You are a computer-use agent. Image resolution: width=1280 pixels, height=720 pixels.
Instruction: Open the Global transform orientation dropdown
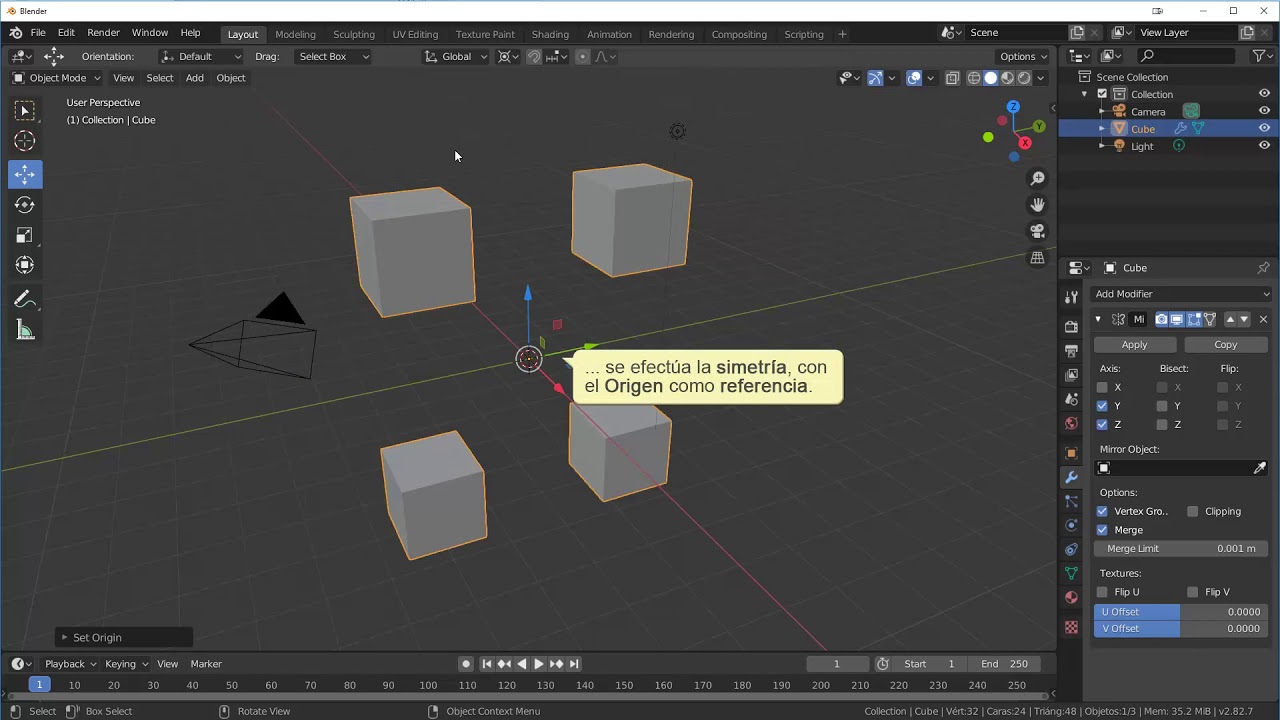(456, 56)
